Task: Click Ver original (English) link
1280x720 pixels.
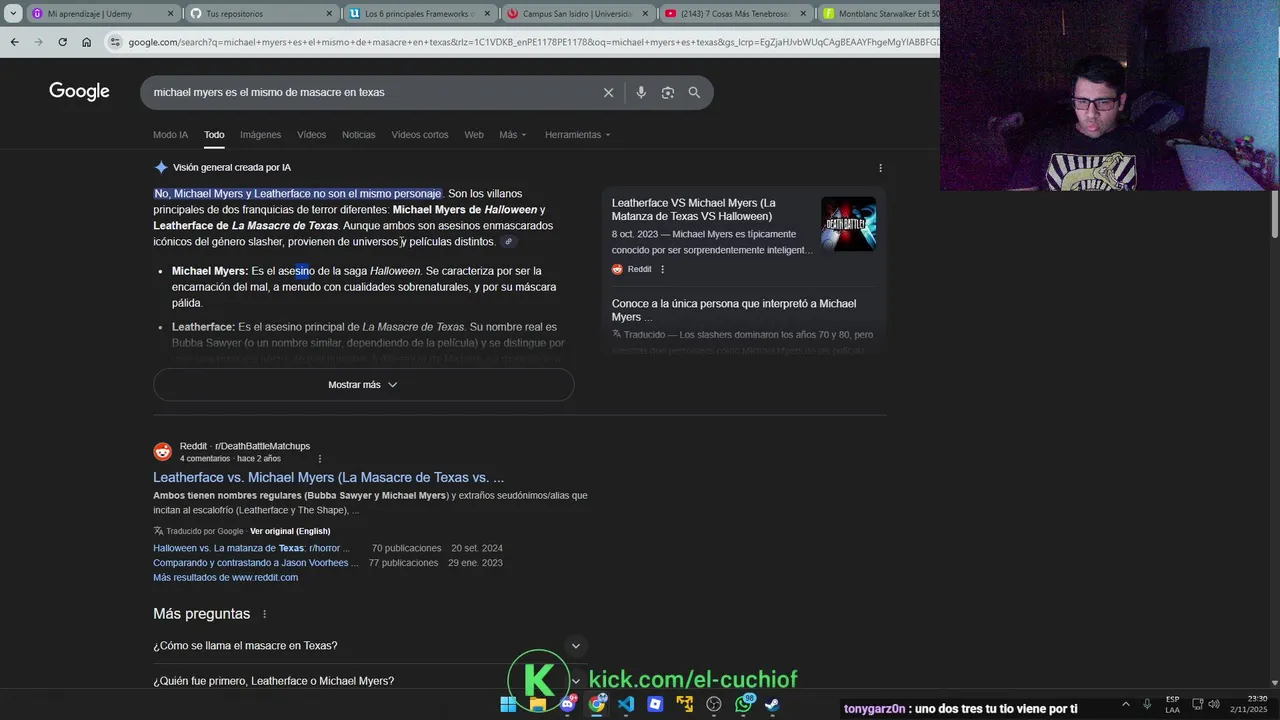Action: pyautogui.click(x=290, y=531)
